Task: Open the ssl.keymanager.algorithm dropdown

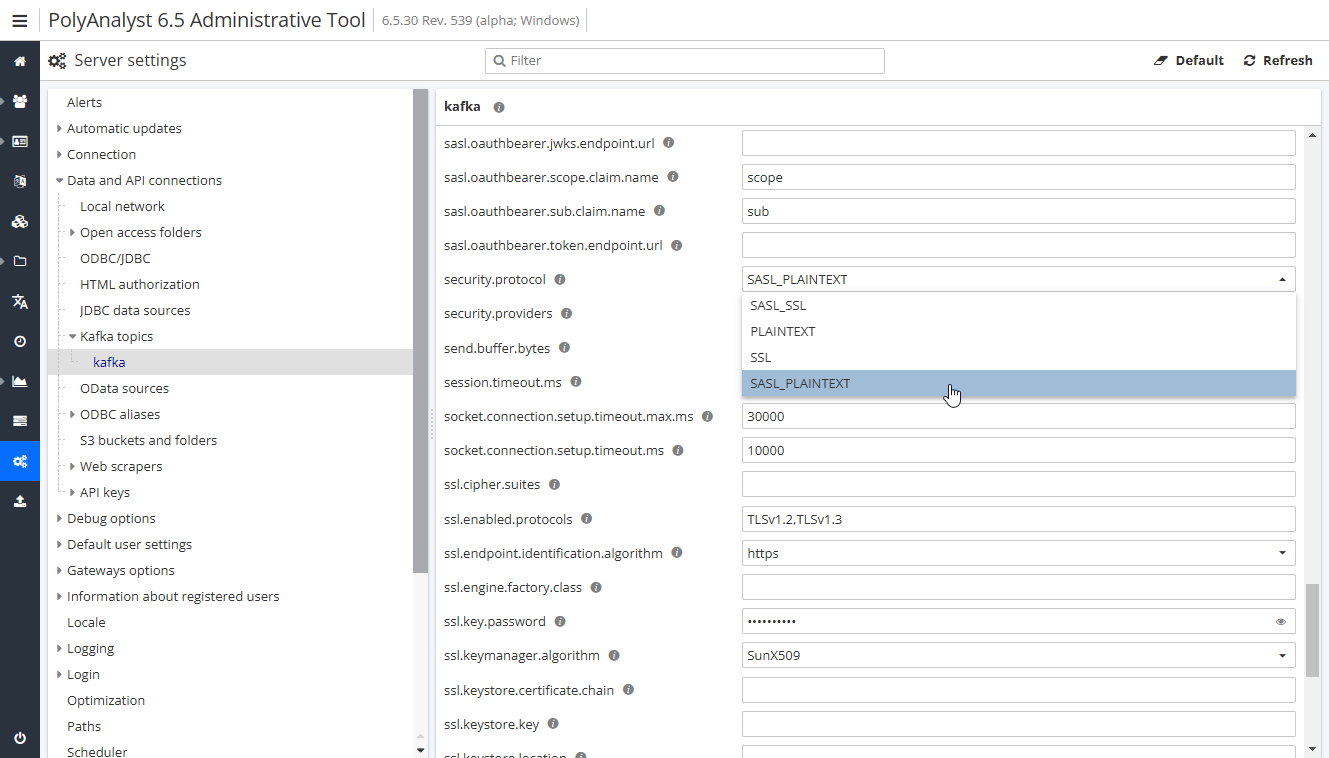Action: pyautogui.click(x=1018, y=656)
